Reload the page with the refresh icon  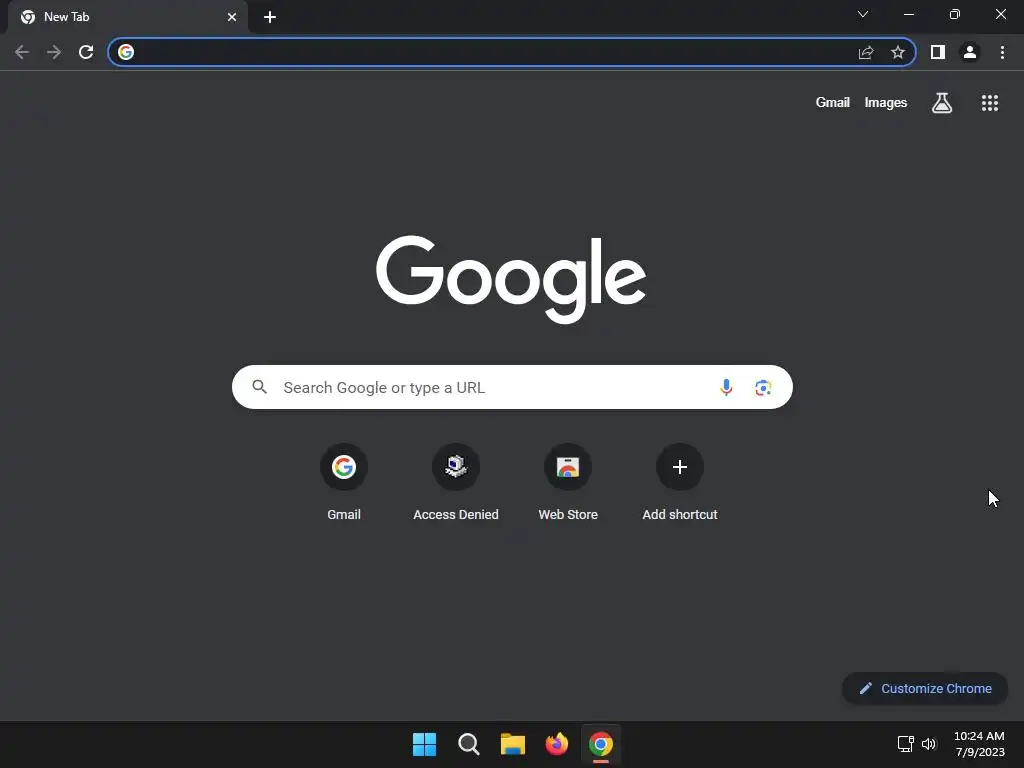pyautogui.click(x=86, y=52)
